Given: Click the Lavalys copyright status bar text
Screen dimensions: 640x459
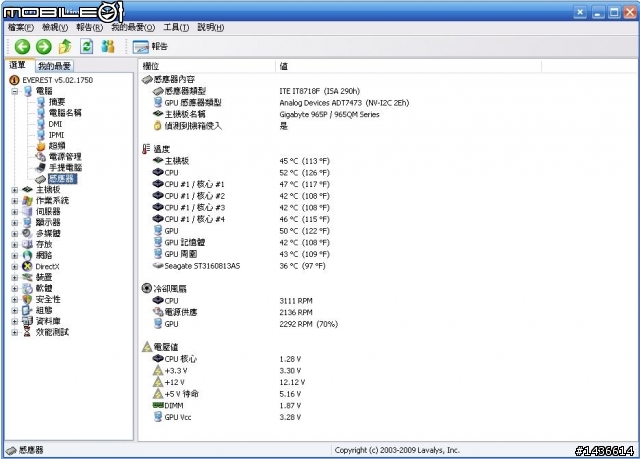Looking at the screenshot, I should coord(397,450).
